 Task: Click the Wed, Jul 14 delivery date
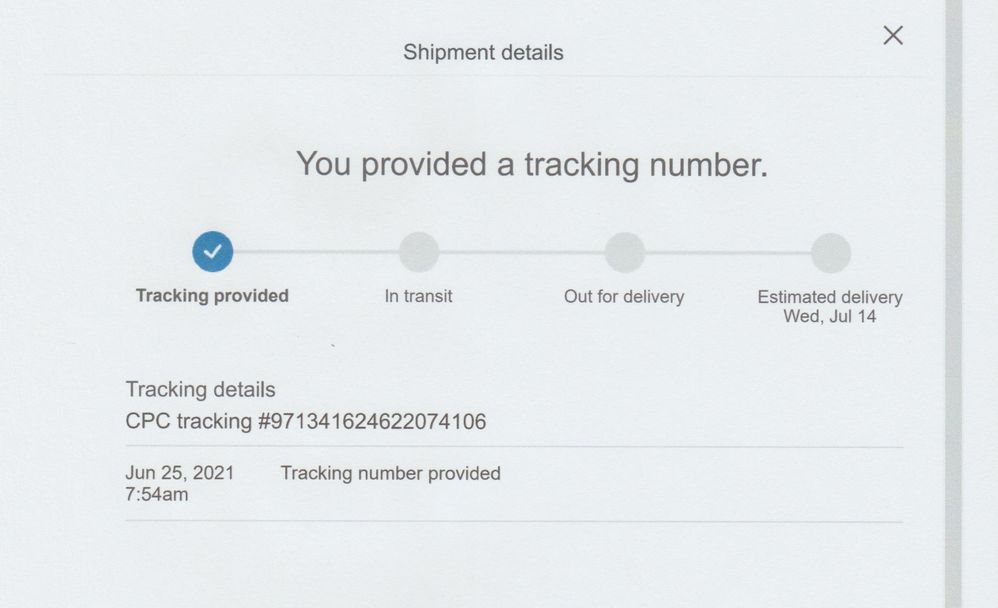[830, 316]
